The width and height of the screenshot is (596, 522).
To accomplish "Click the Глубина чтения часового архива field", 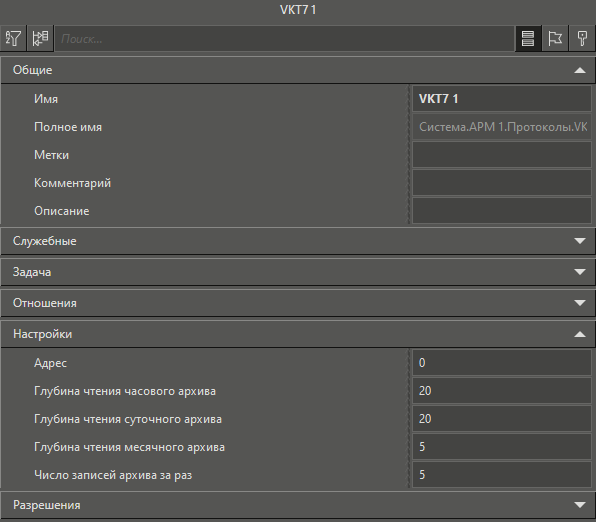I will click(x=502, y=391).
